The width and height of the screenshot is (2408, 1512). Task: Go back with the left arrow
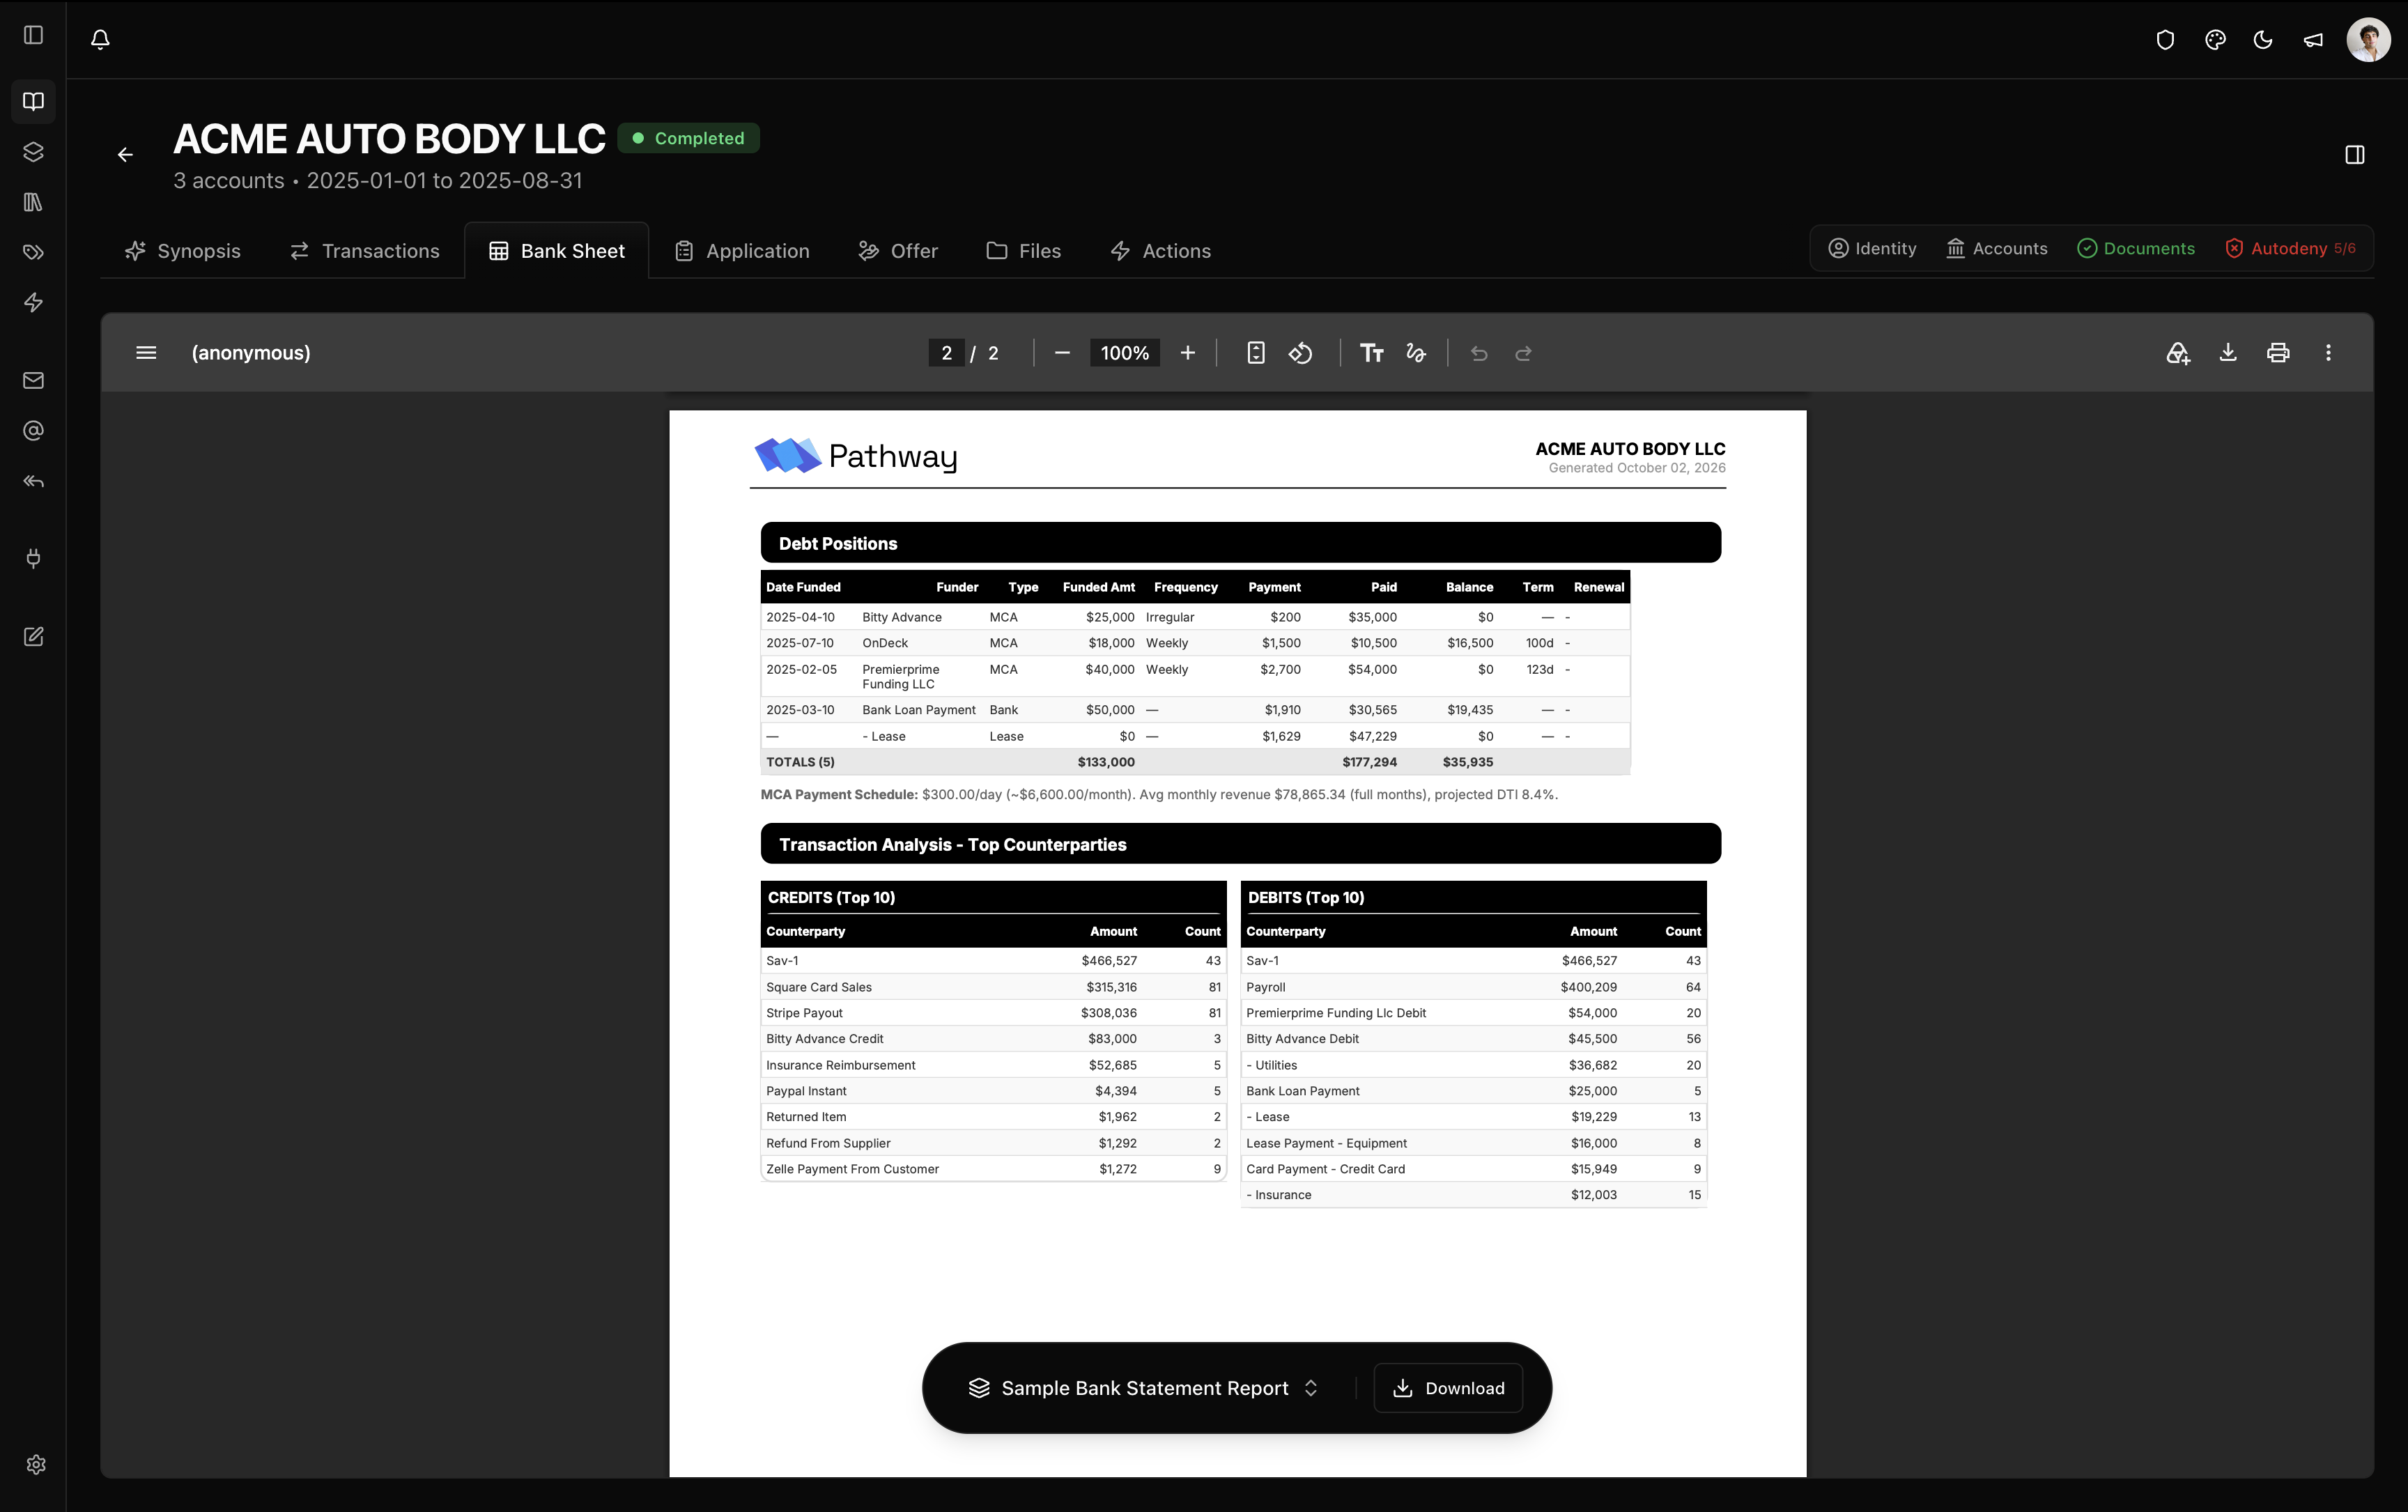[125, 155]
